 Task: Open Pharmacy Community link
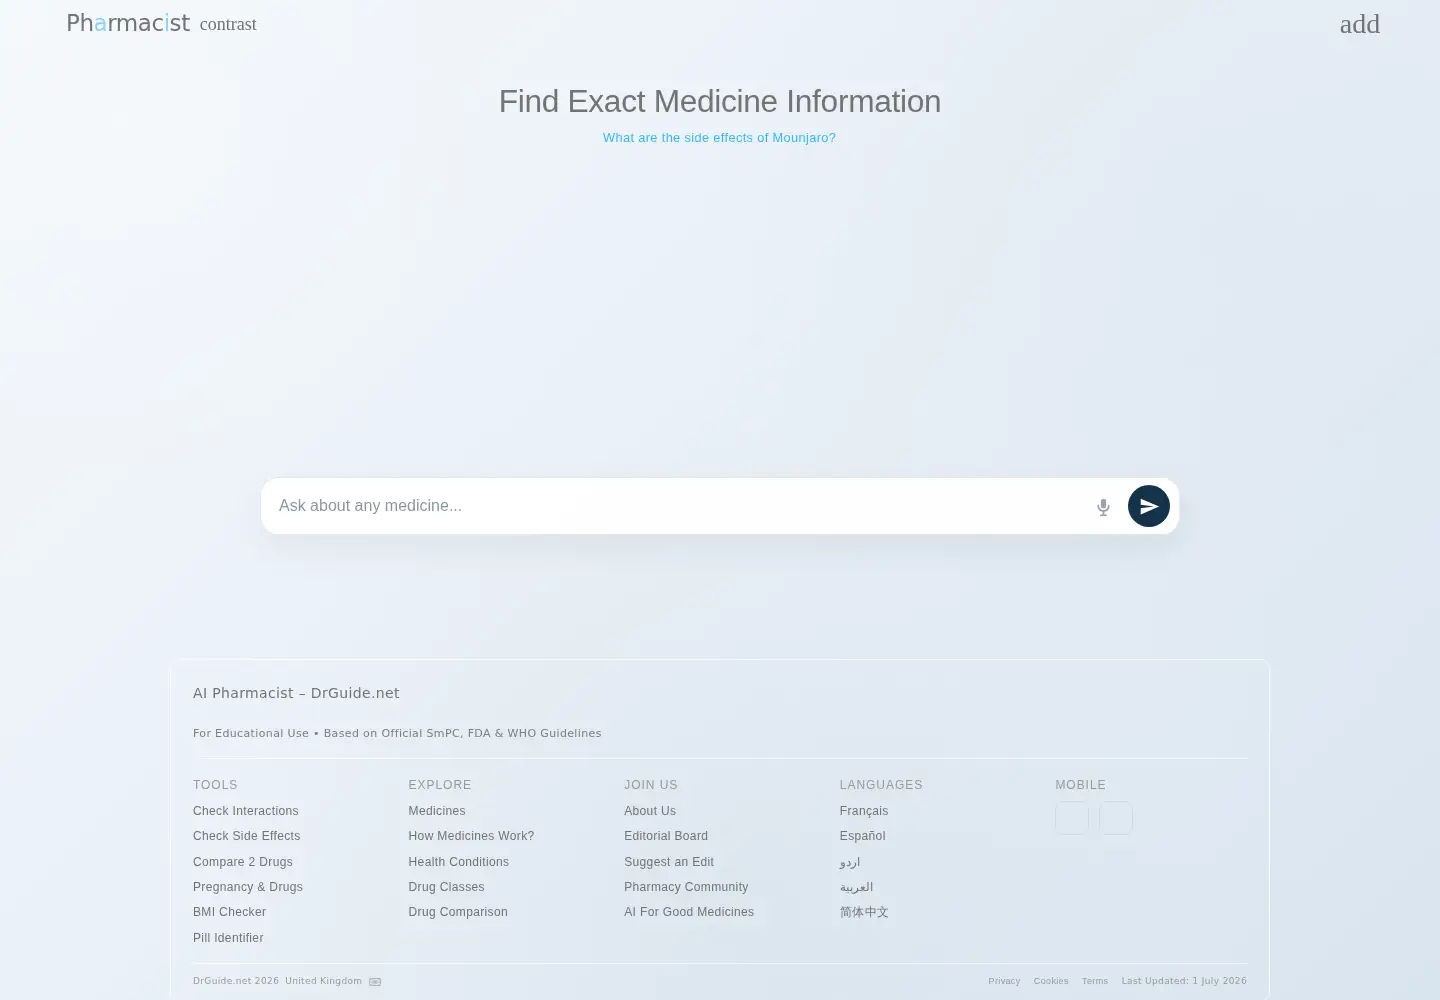686,887
